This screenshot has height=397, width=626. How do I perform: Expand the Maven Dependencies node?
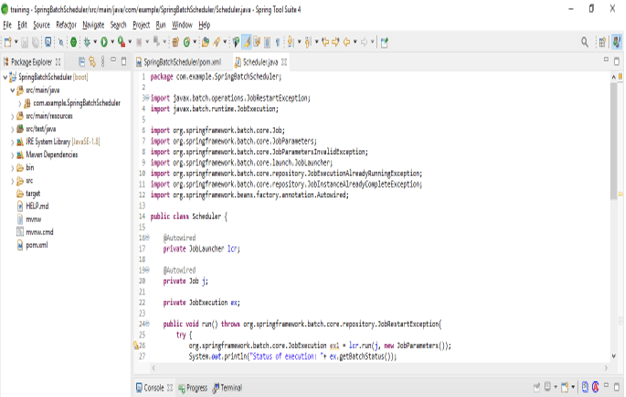[12, 155]
